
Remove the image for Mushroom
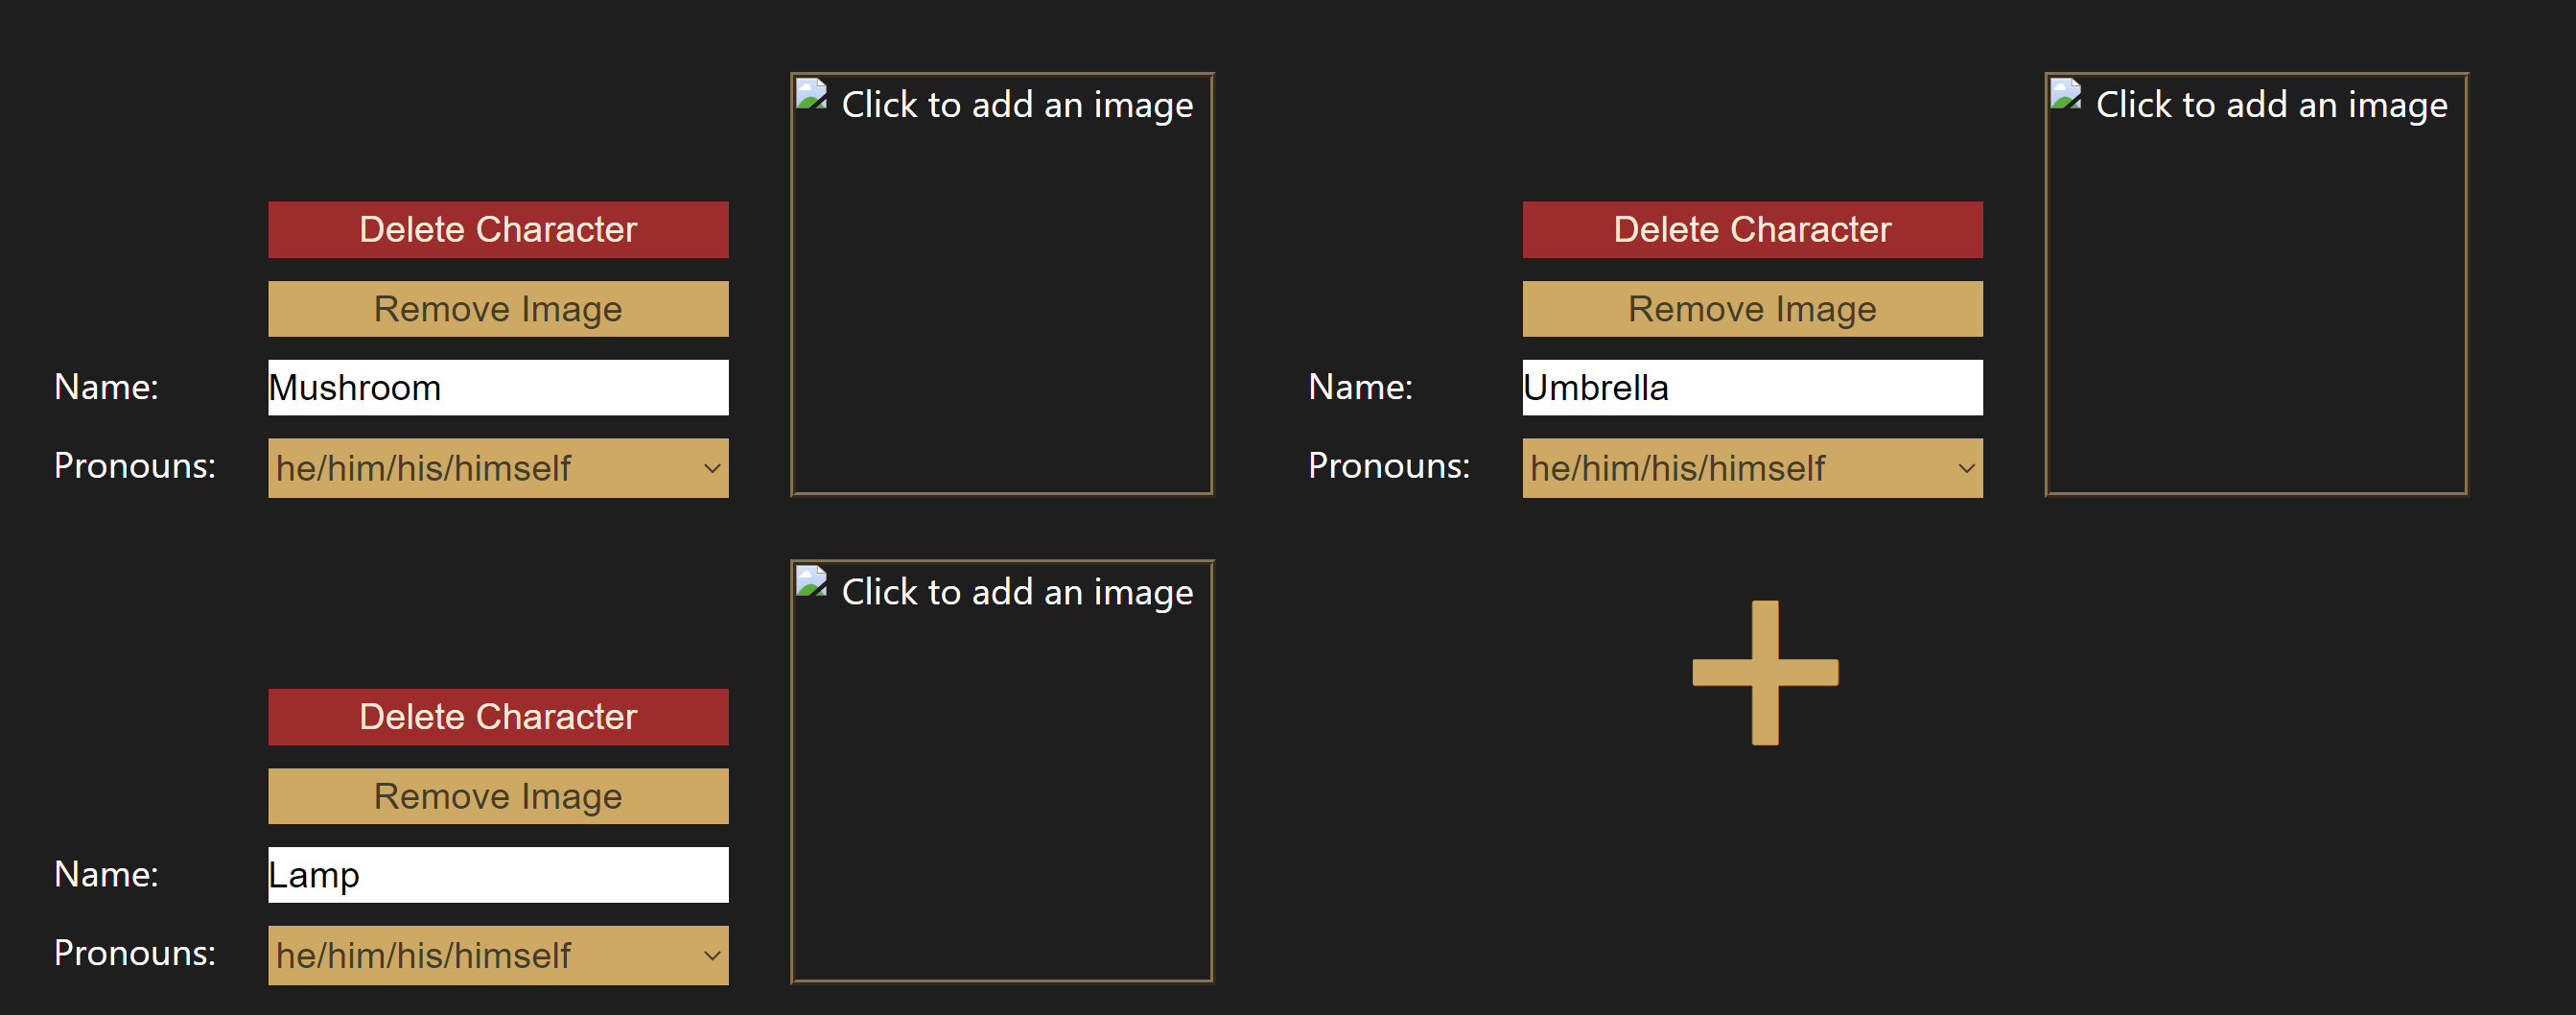pos(497,309)
